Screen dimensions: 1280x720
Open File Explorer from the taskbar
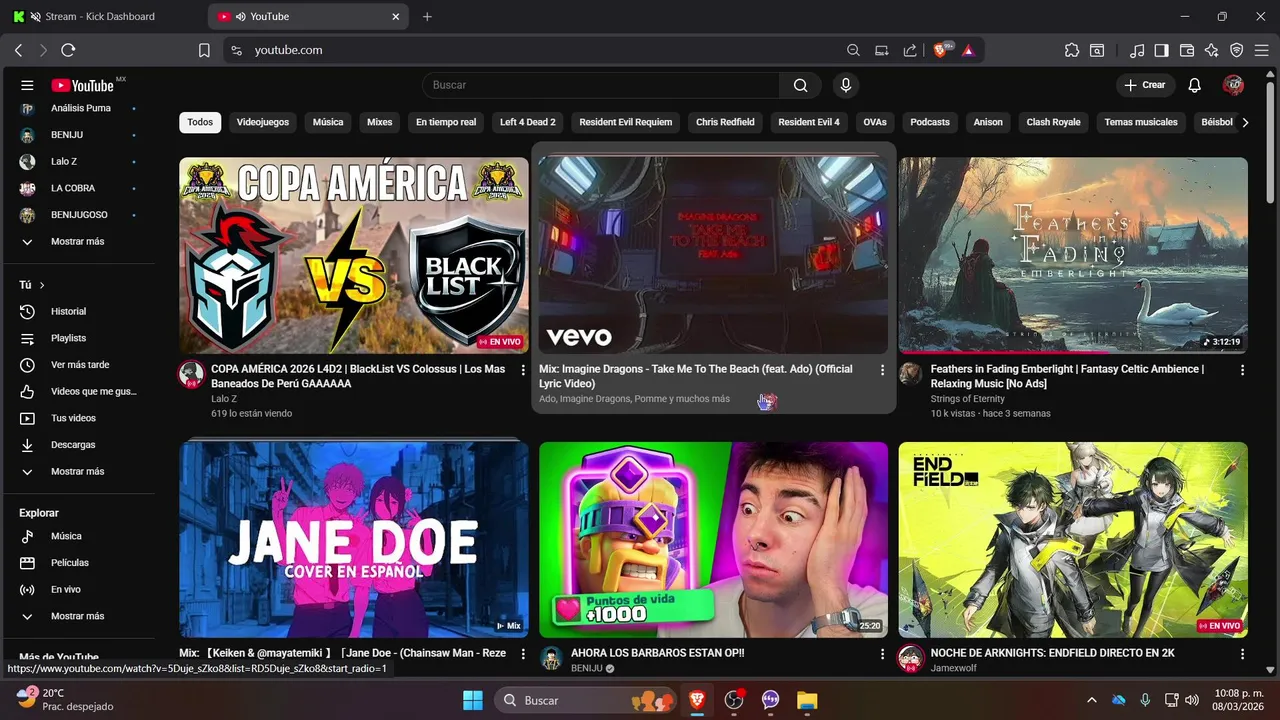coord(807,700)
